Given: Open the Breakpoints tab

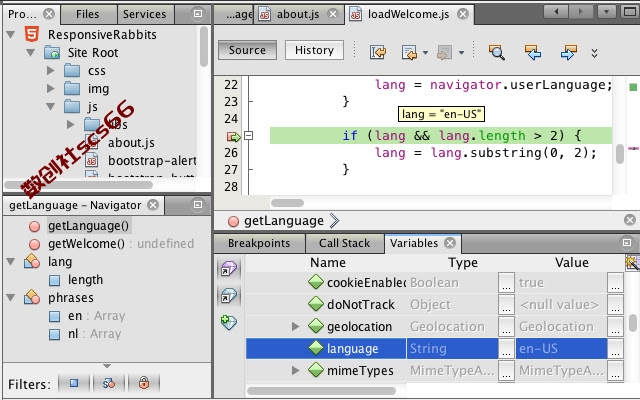Looking at the screenshot, I should click(x=259, y=243).
